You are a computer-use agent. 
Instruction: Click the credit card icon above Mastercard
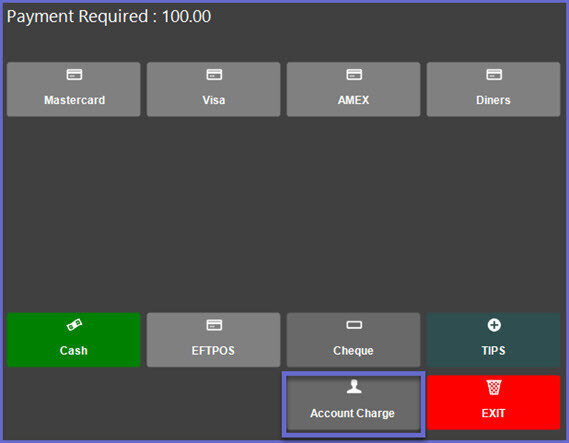click(74, 74)
